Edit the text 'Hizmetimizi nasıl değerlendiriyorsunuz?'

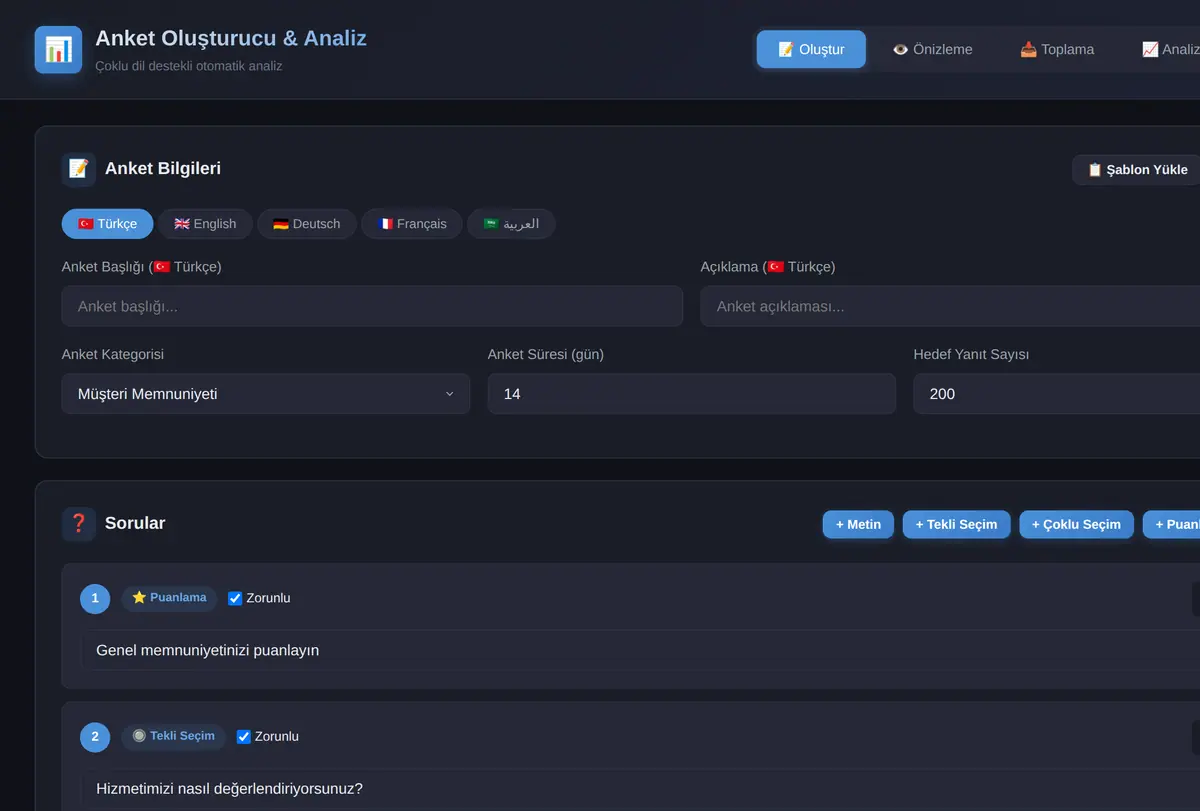click(640, 789)
